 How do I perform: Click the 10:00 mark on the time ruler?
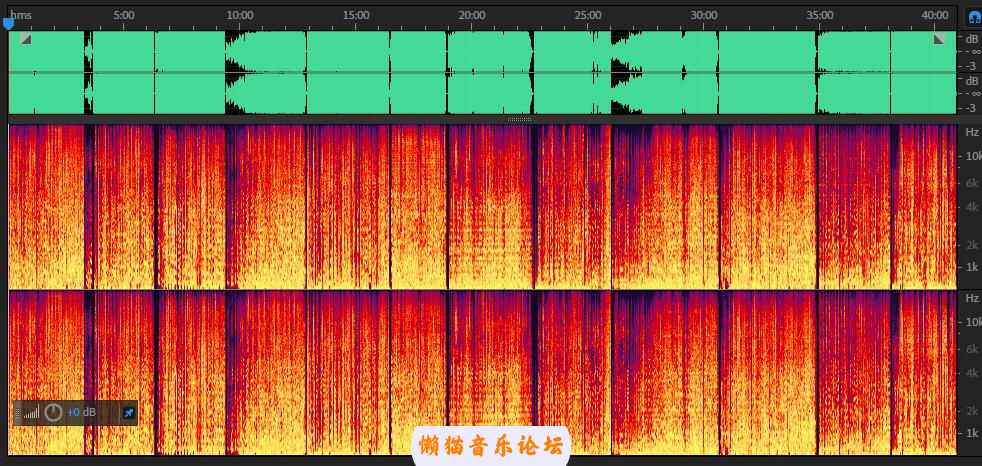click(239, 15)
